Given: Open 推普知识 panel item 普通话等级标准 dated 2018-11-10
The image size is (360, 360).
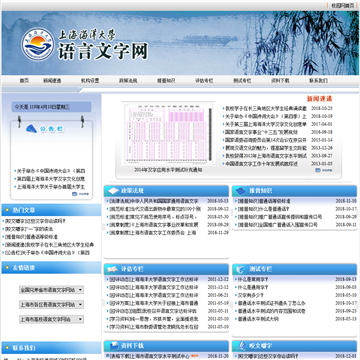Looking at the screenshot, I should (264, 201).
